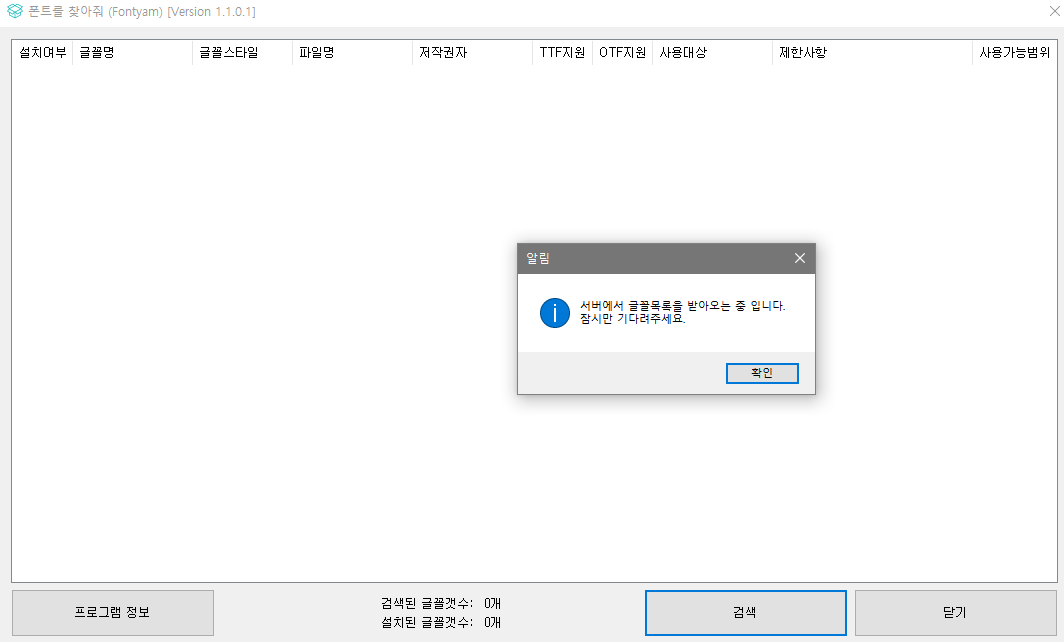
Task: Open 프로그램 정보
Action: (x=113, y=613)
